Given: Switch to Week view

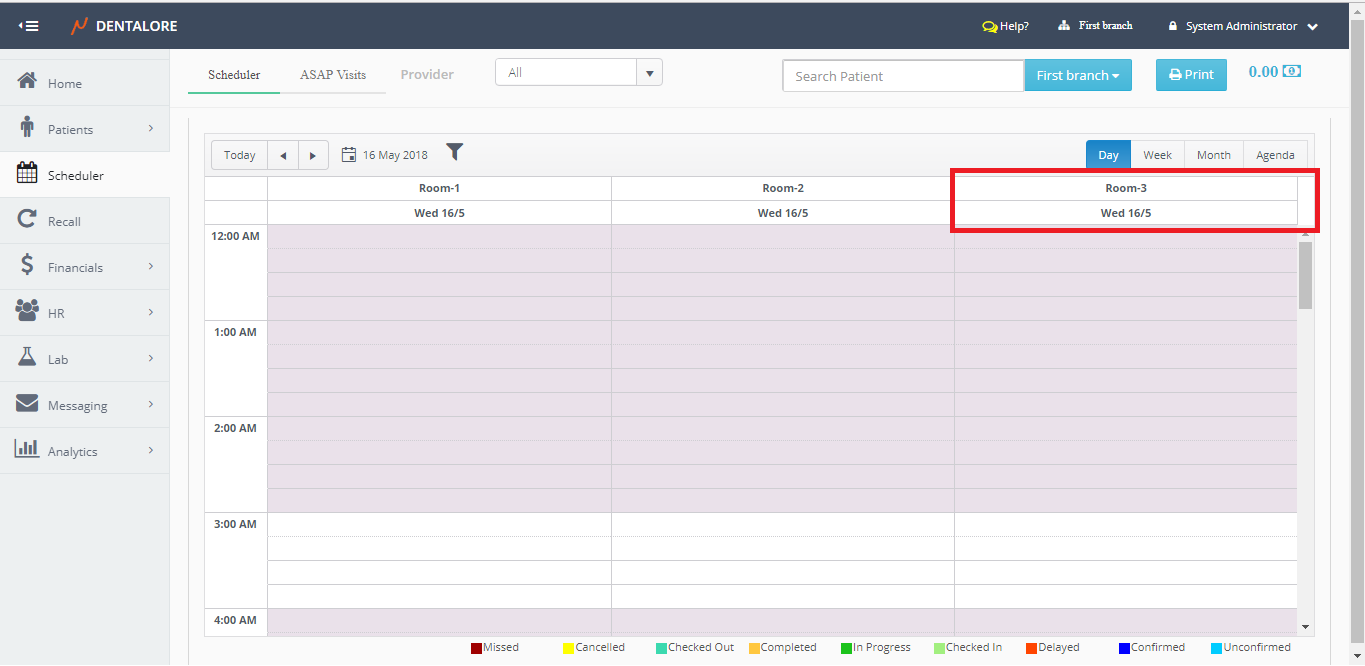Looking at the screenshot, I should pos(1157,155).
